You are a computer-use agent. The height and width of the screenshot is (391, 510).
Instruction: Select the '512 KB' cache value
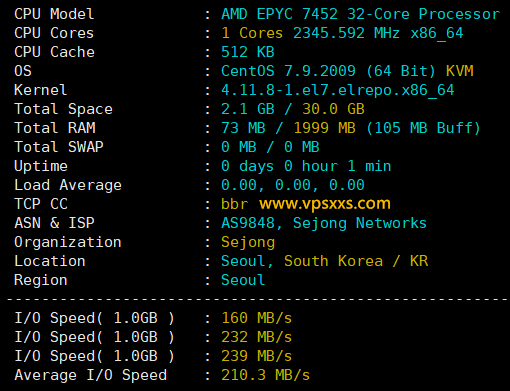coord(248,52)
